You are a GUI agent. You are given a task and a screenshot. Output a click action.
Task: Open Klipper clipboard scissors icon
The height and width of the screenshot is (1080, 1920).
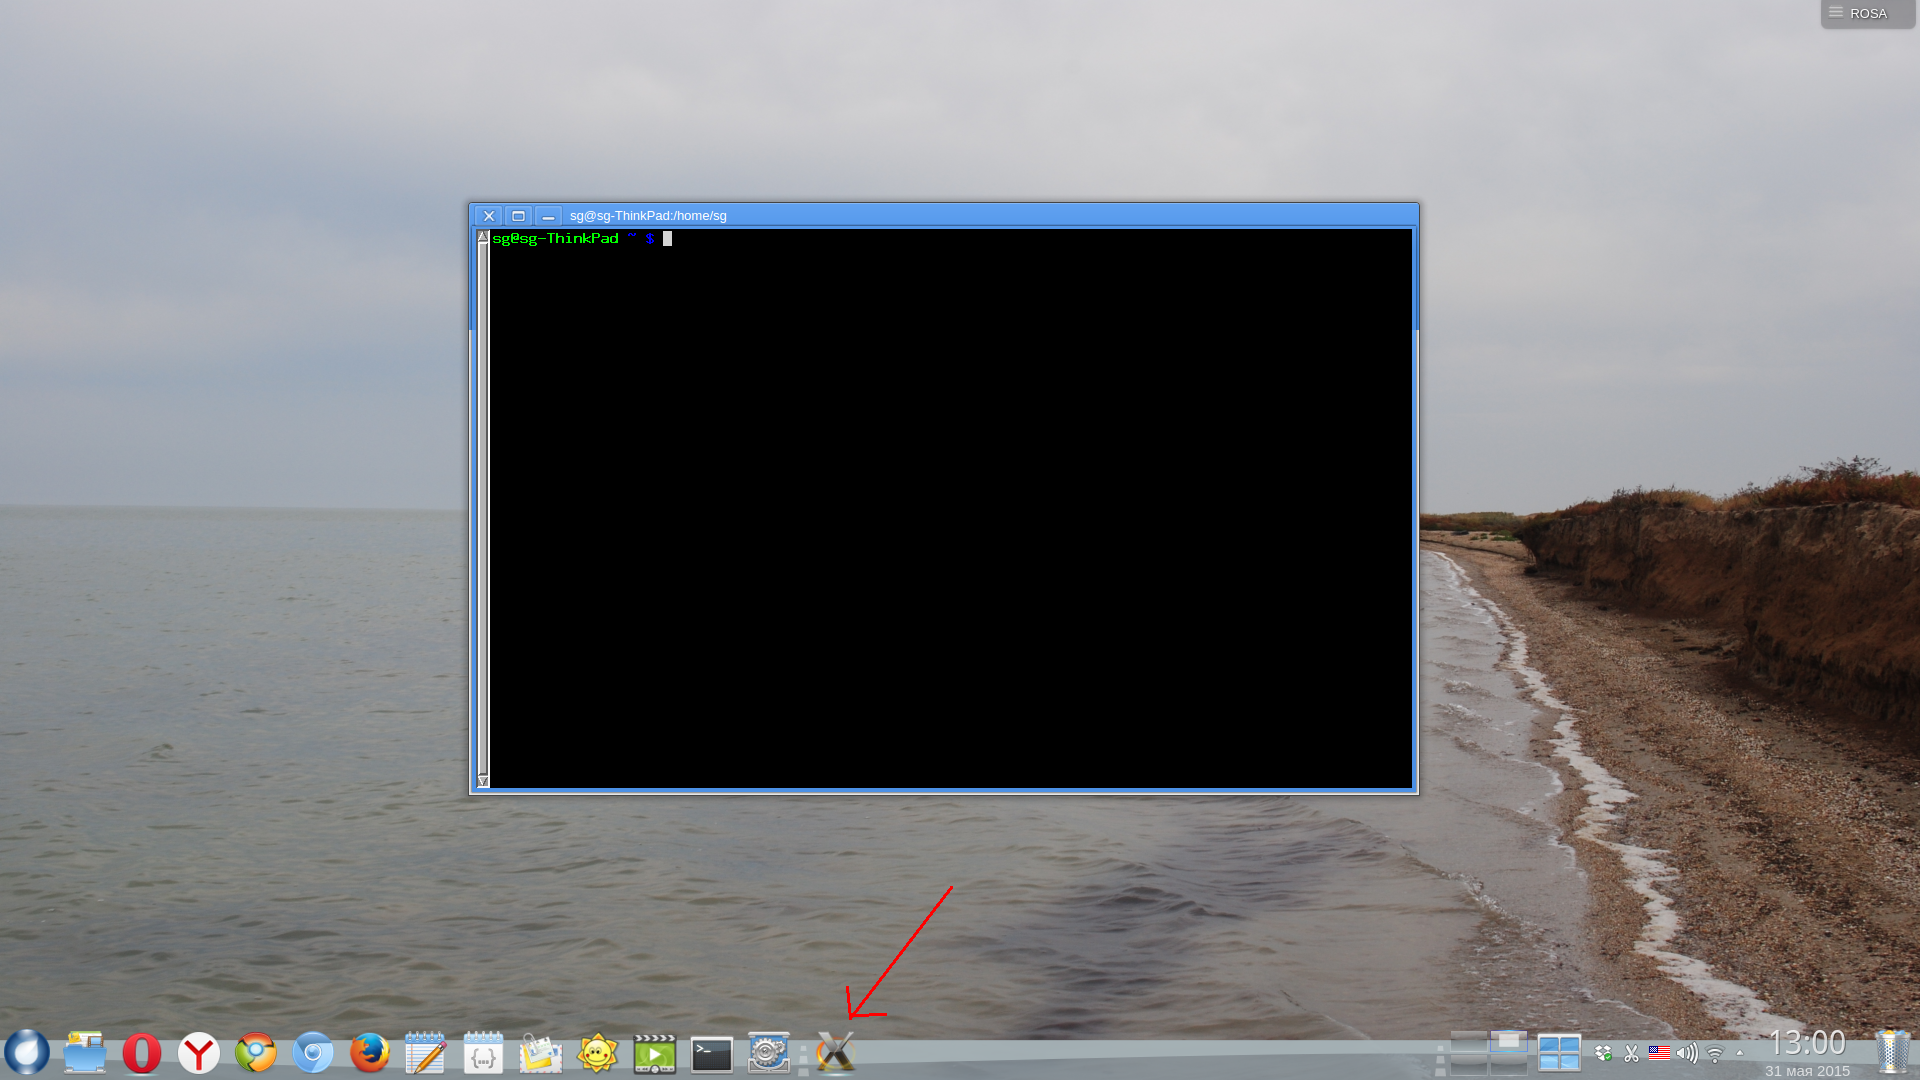(x=1632, y=1053)
